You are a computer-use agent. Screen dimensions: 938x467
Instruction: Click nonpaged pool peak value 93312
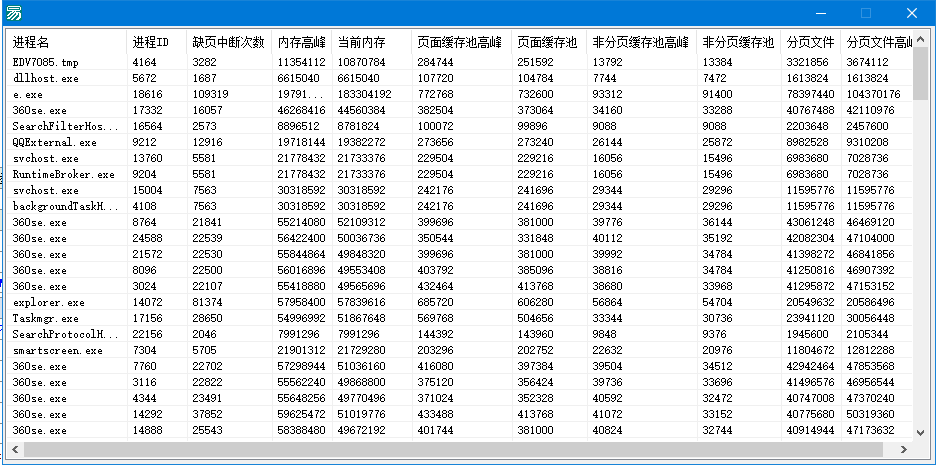[x=607, y=94]
